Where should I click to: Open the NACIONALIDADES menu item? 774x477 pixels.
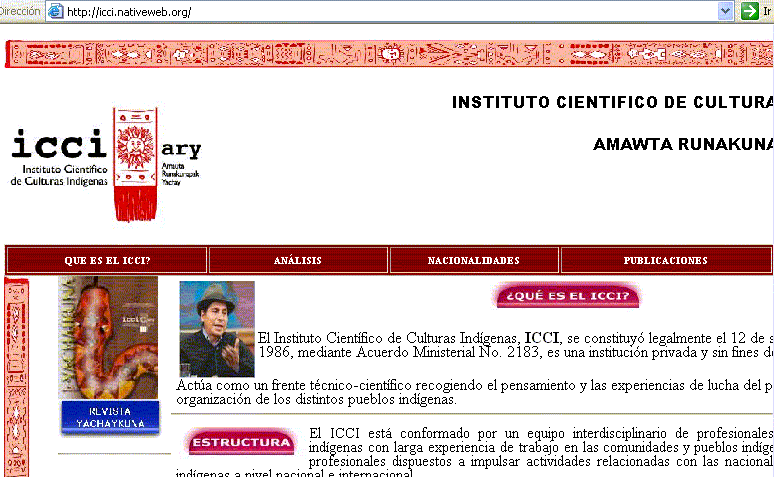tap(474, 260)
